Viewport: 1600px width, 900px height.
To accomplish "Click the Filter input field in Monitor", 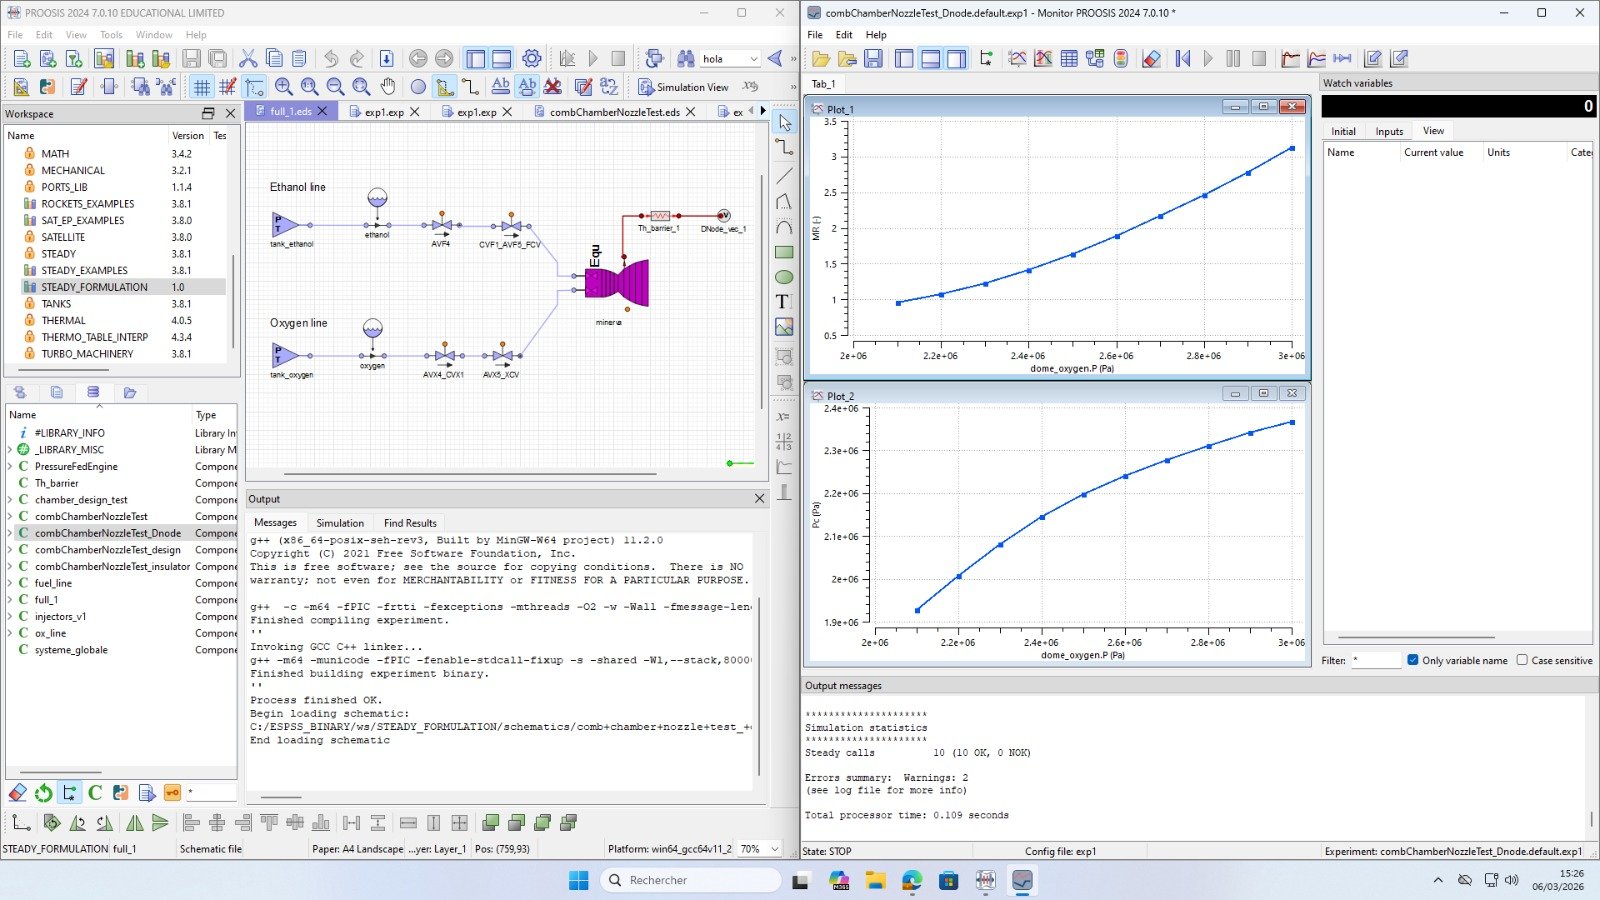I will (1375, 660).
